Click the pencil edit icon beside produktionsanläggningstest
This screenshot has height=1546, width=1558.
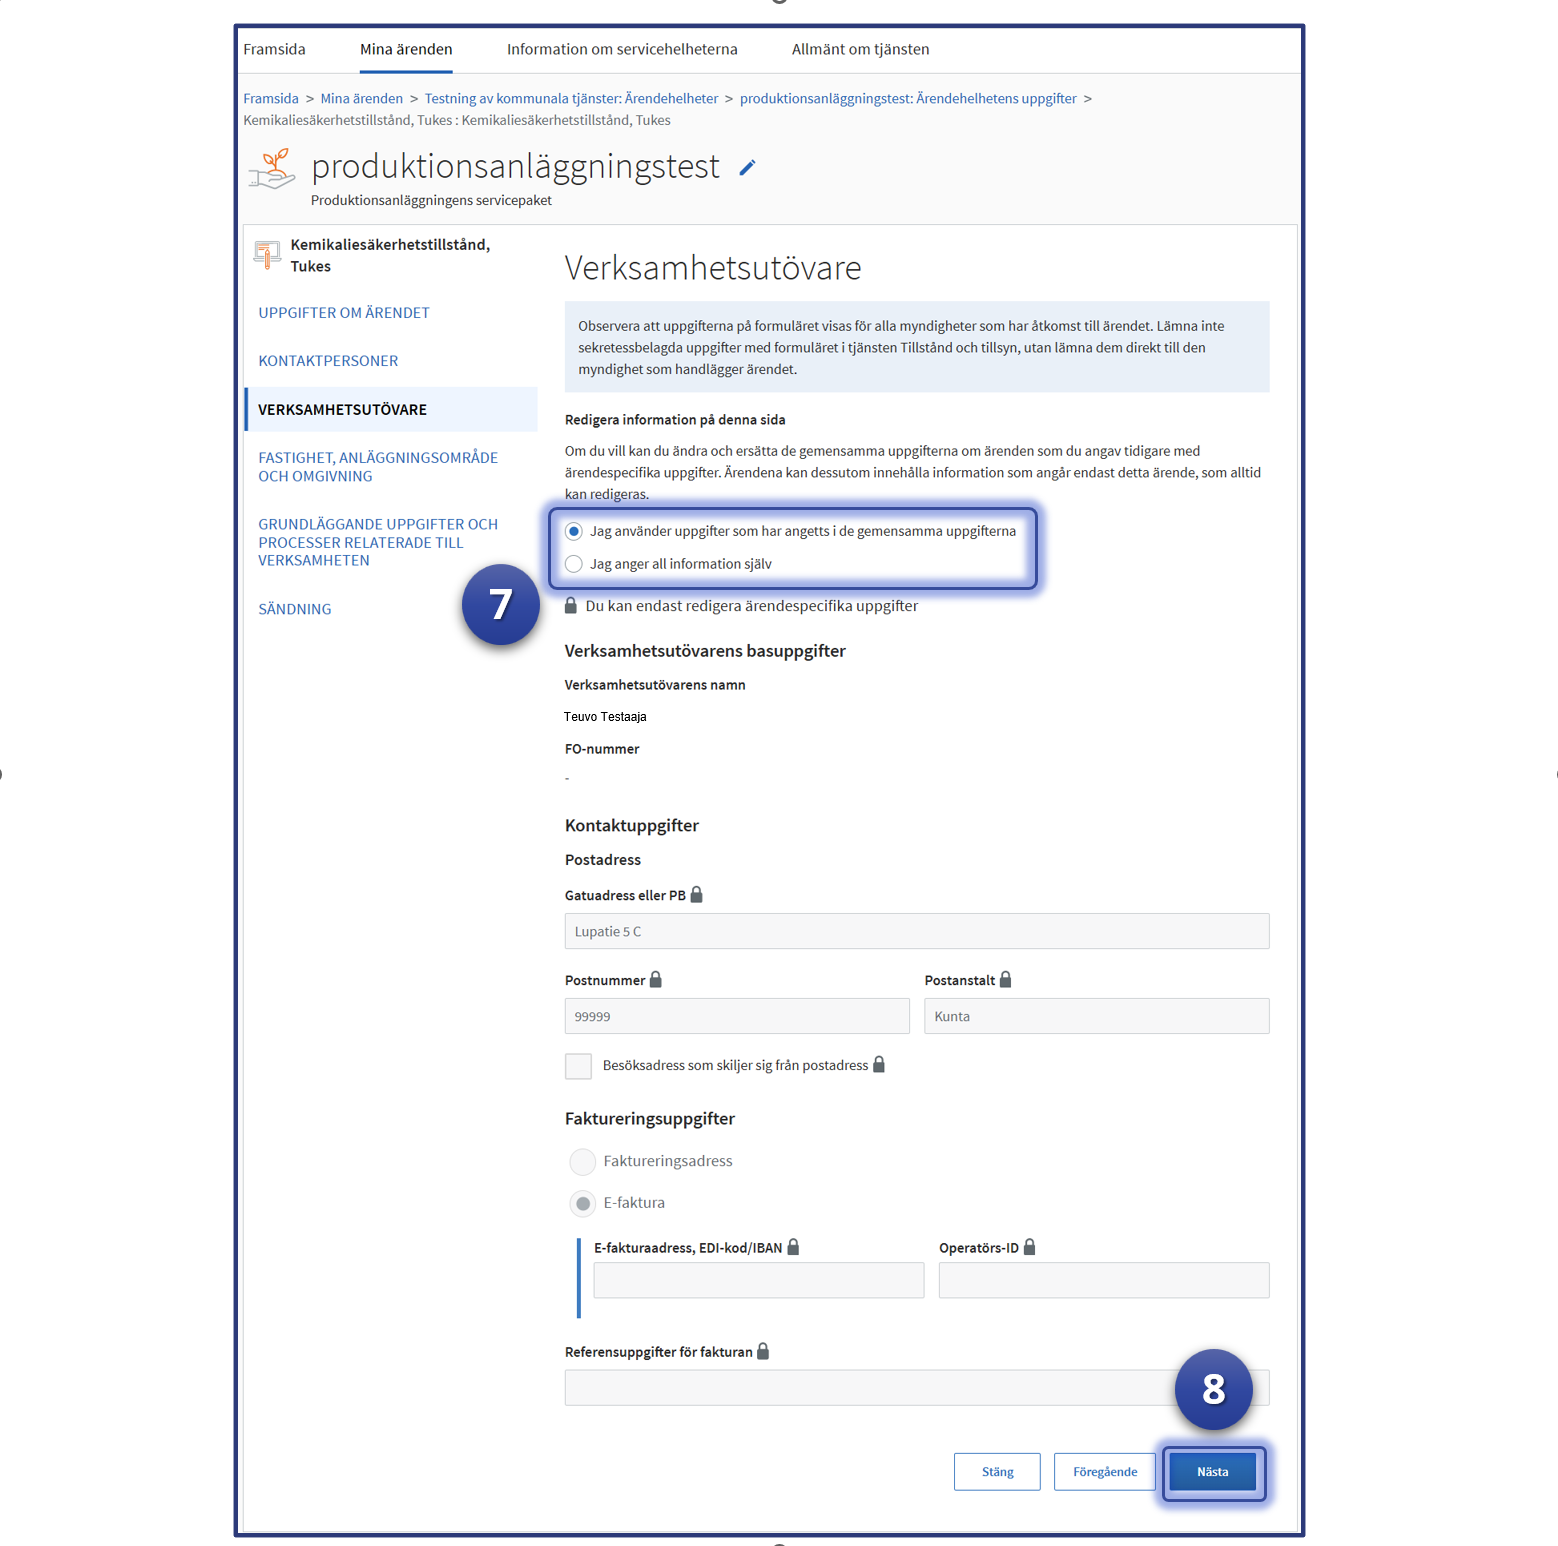747,168
